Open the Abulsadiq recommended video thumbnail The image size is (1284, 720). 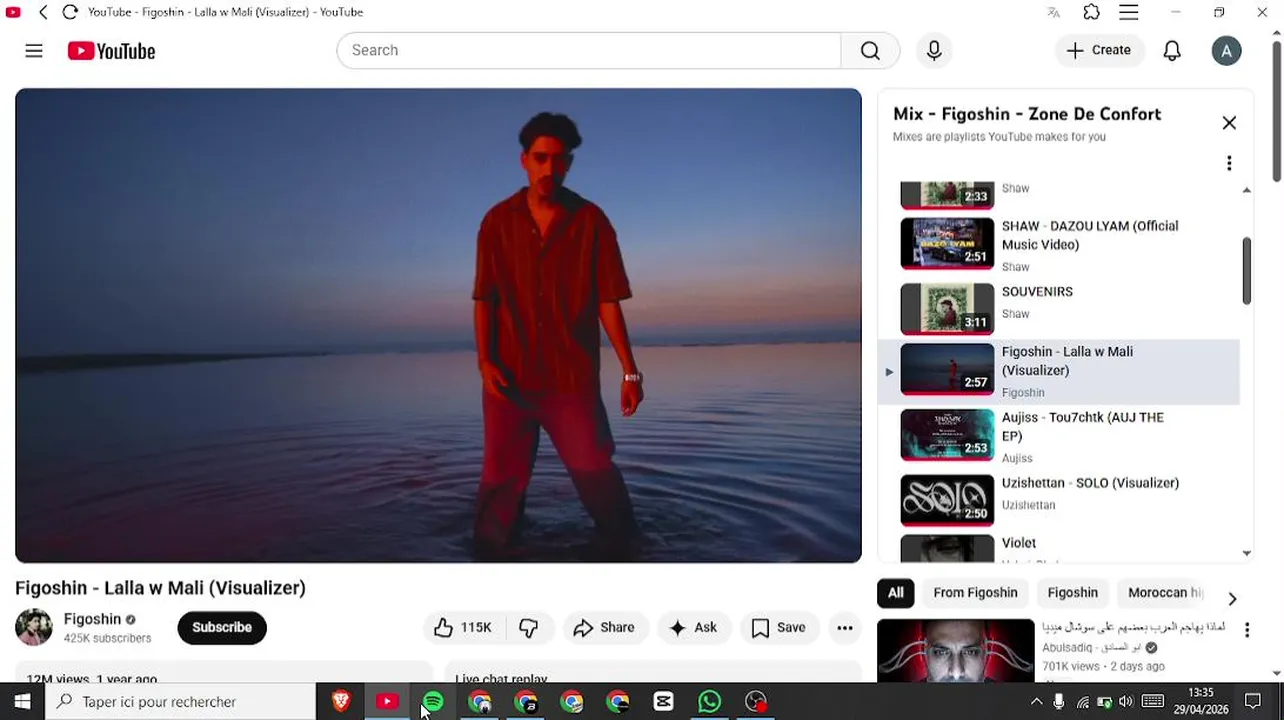(956, 650)
